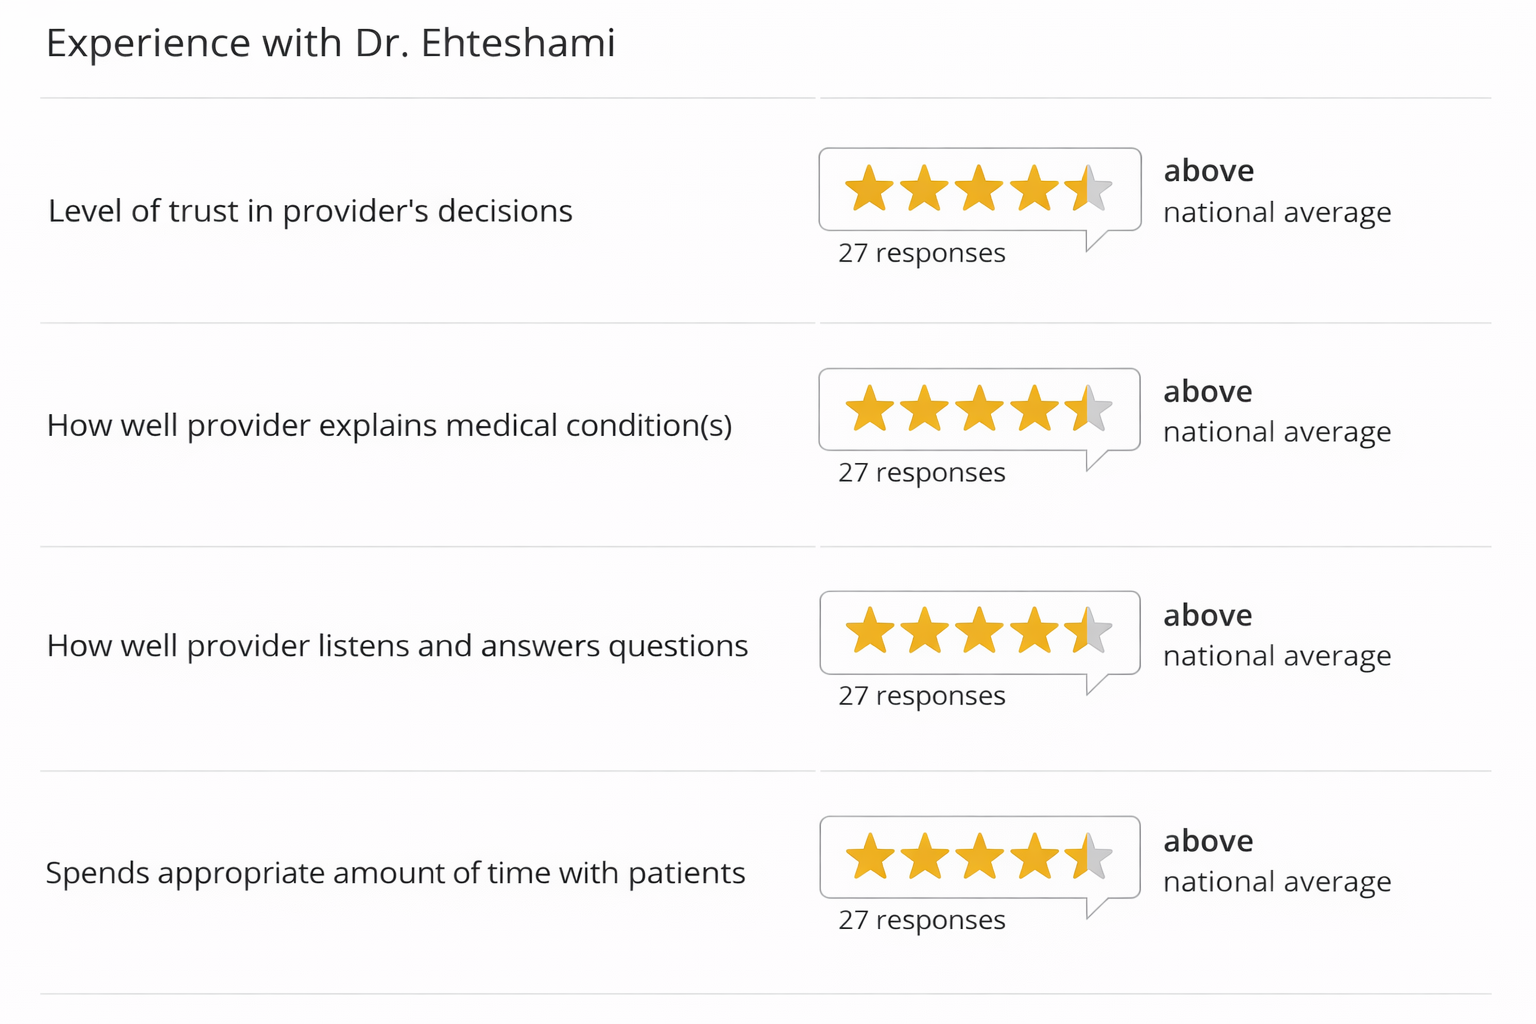This screenshot has height=1024, width=1536.
Task: Click half-filled star in listens-and-answers rating
Action: pyautogui.click(x=1088, y=632)
